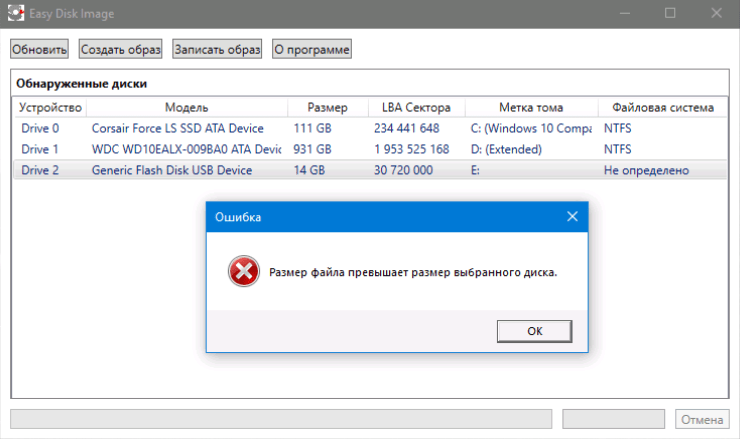Click the D: (Extended) volume label

click(x=506, y=149)
